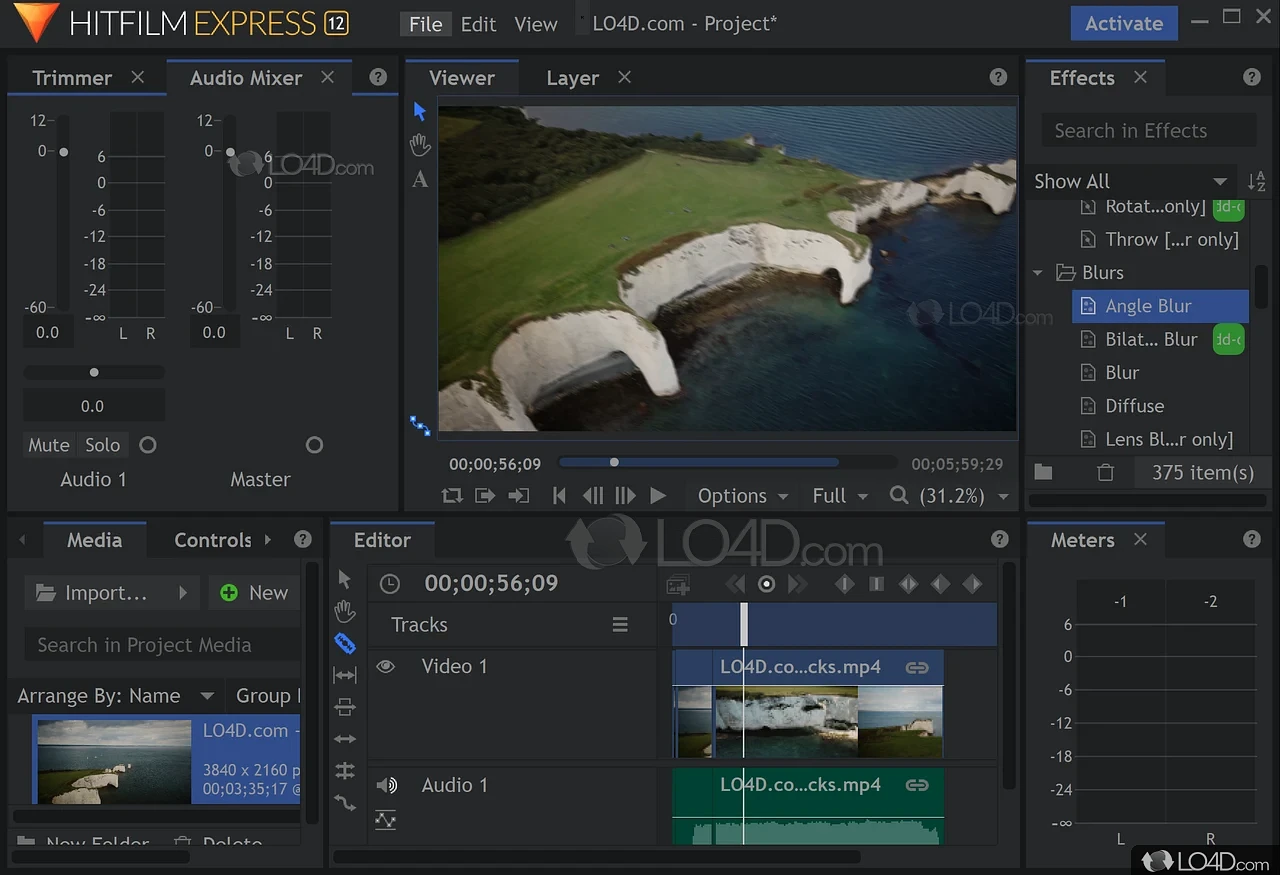Click Mute on the Audio 1 mixer channel
The height and width of the screenshot is (875, 1280).
coord(48,445)
